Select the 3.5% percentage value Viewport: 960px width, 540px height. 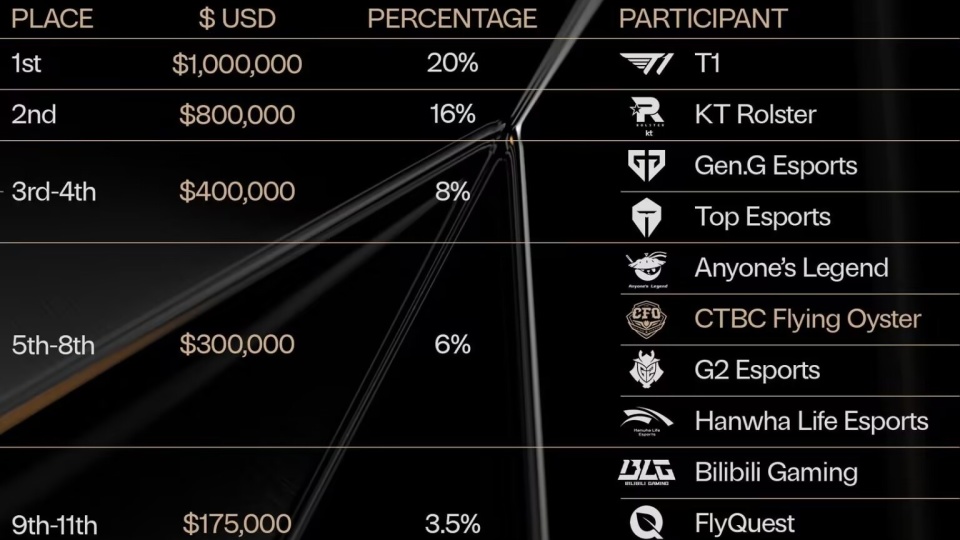452,523
